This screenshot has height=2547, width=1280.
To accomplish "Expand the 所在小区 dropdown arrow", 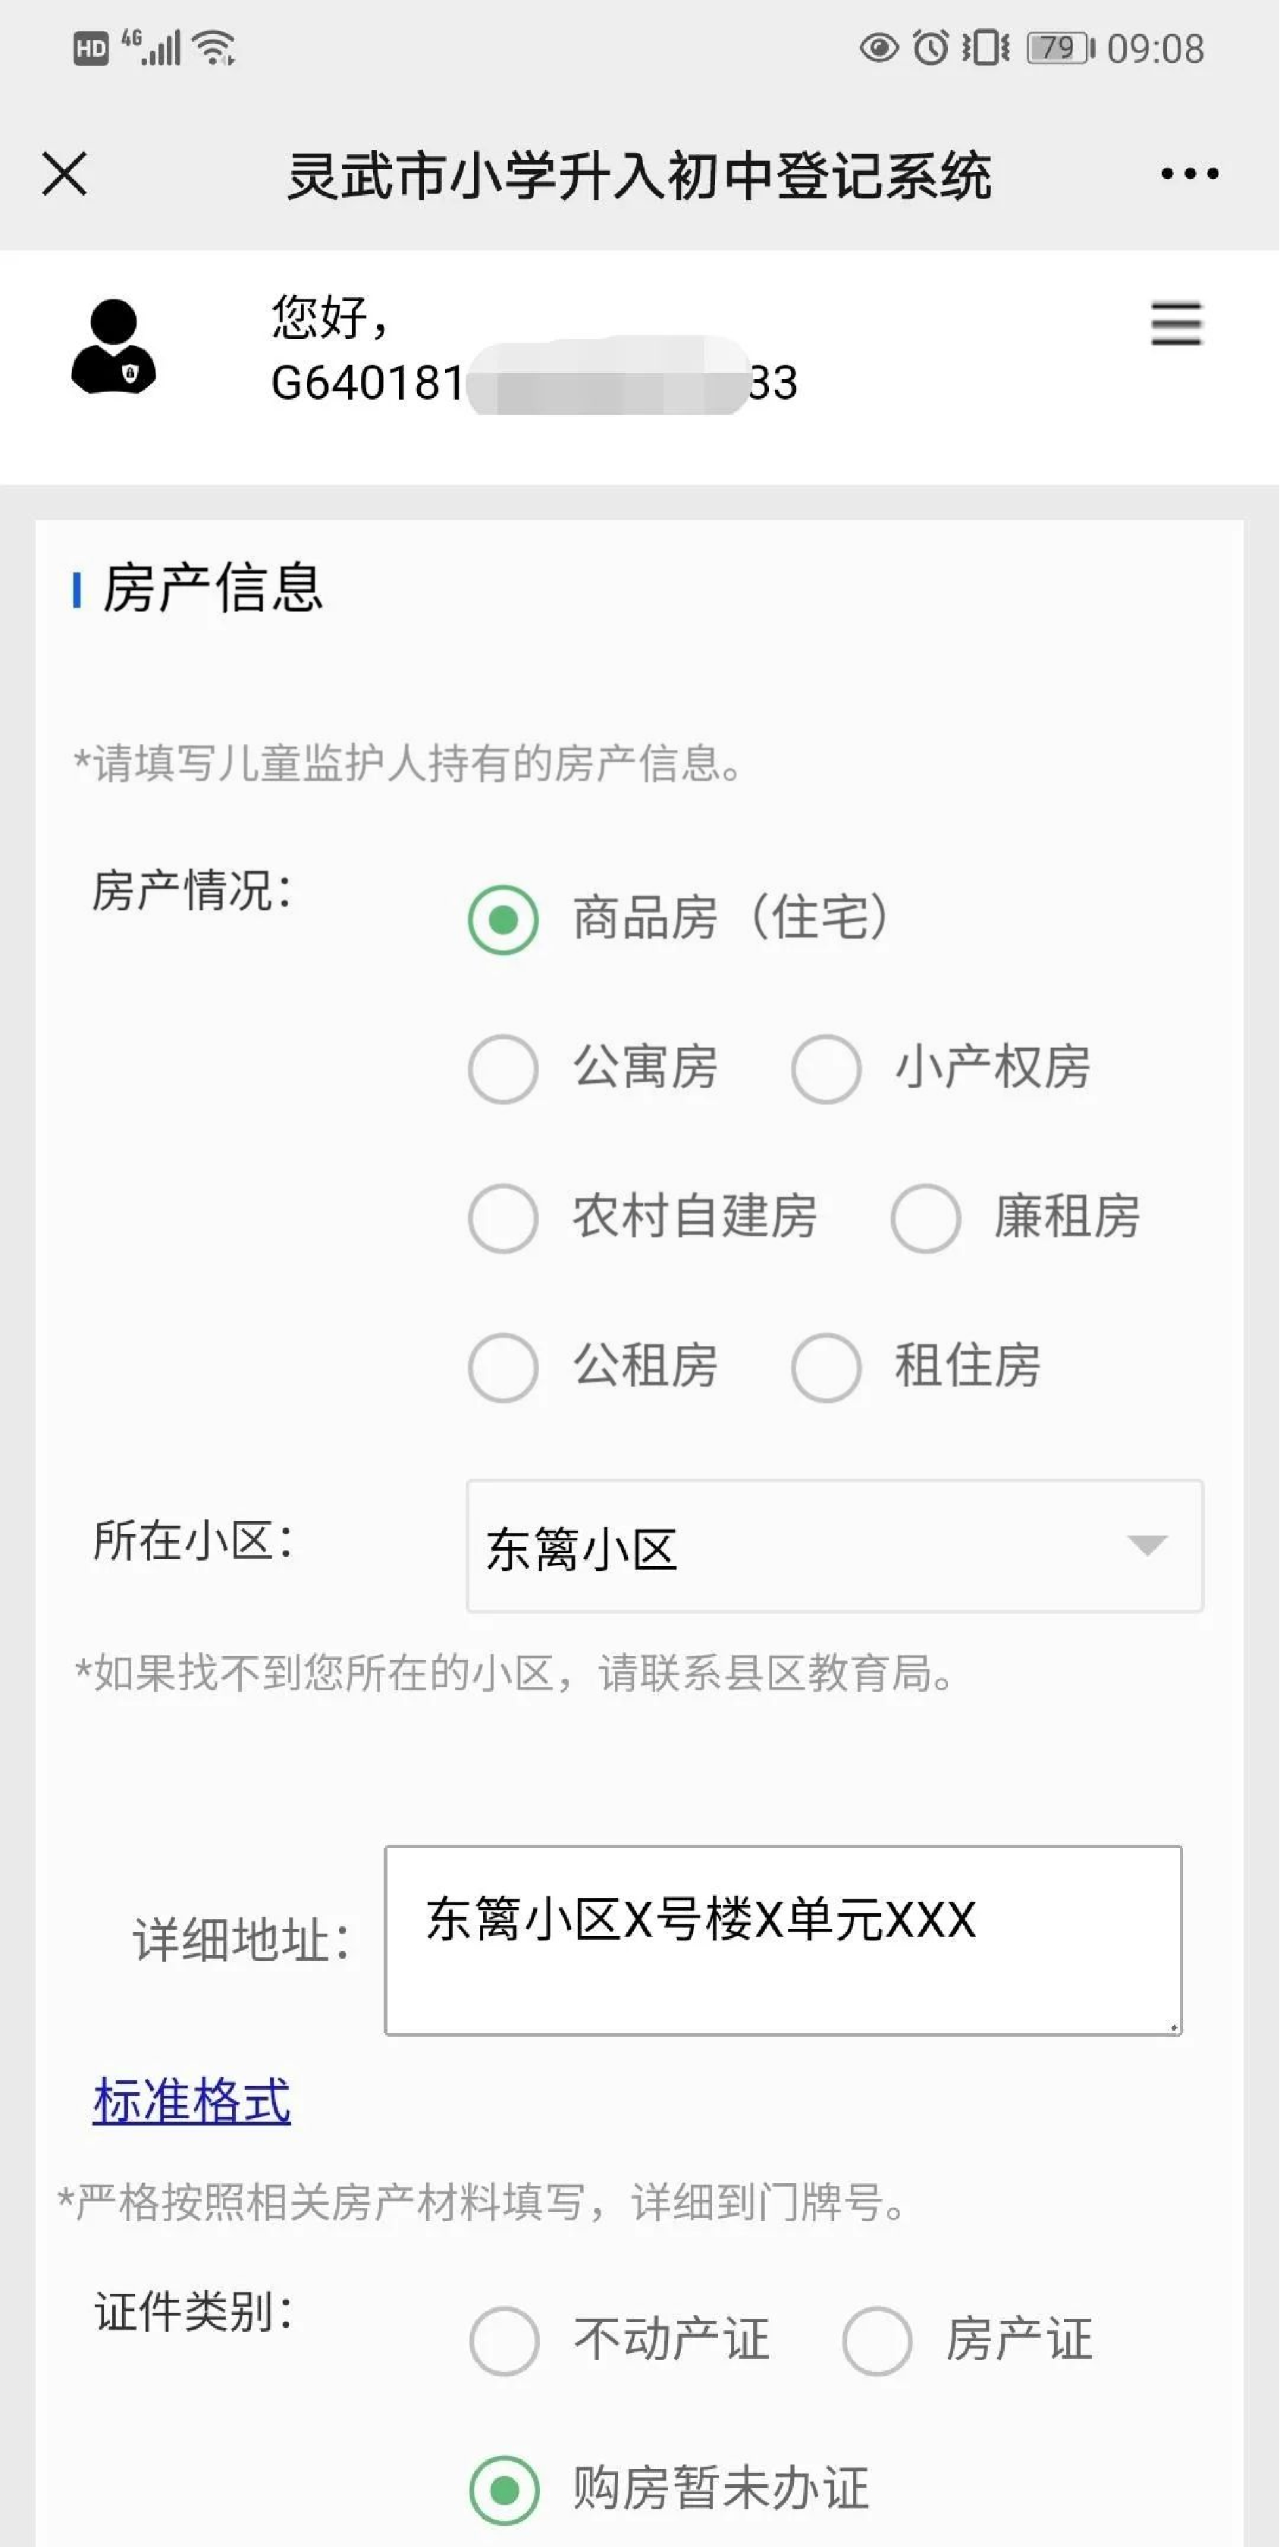I will point(1146,1546).
